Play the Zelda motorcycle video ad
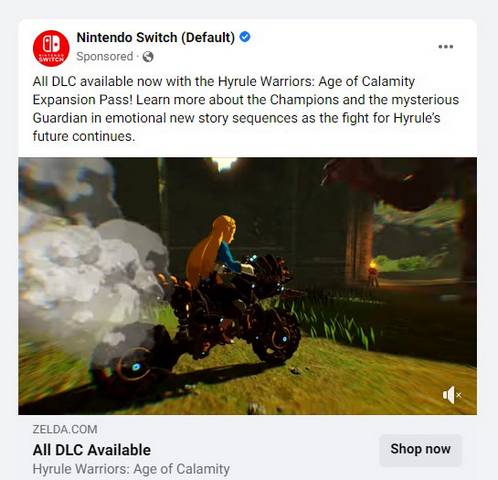 [x=247, y=286]
